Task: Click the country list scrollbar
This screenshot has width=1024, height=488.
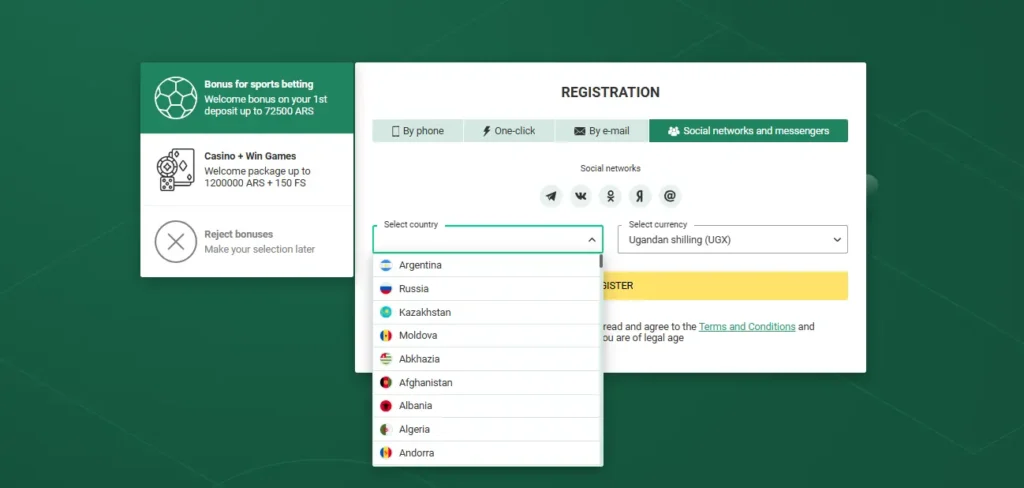Action: click(x=601, y=261)
